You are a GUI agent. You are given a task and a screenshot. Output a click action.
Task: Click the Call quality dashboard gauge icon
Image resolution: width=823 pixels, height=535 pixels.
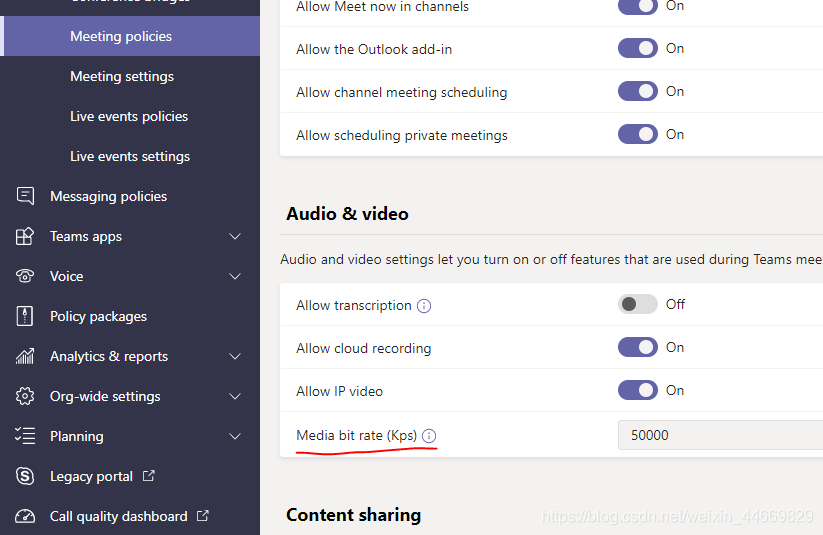click(x=25, y=516)
